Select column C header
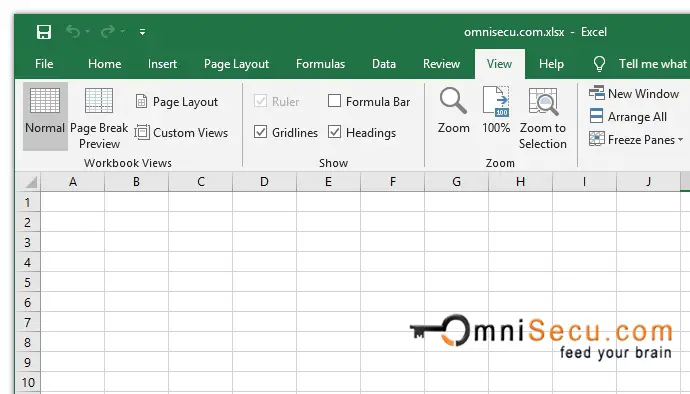The width and height of the screenshot is (690, 394). pyautogui.click(x=201, y=182)
